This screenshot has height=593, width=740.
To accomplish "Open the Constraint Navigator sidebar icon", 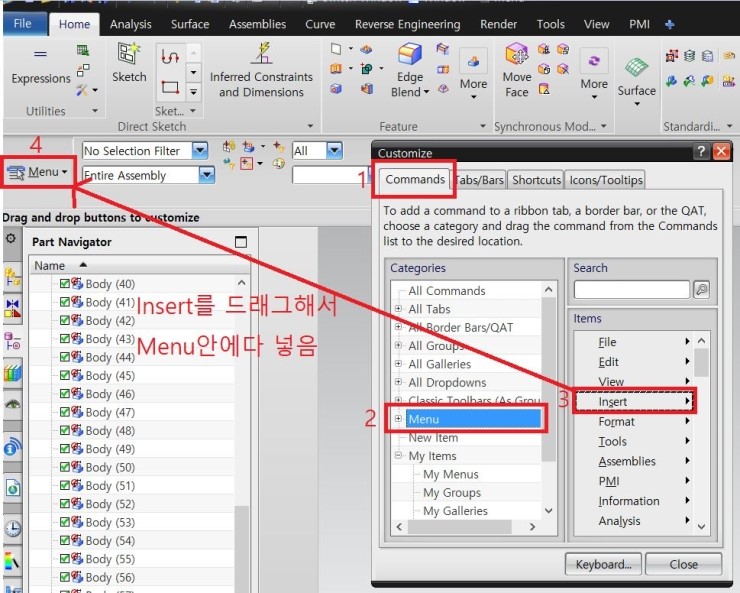I will pos(12,308).
